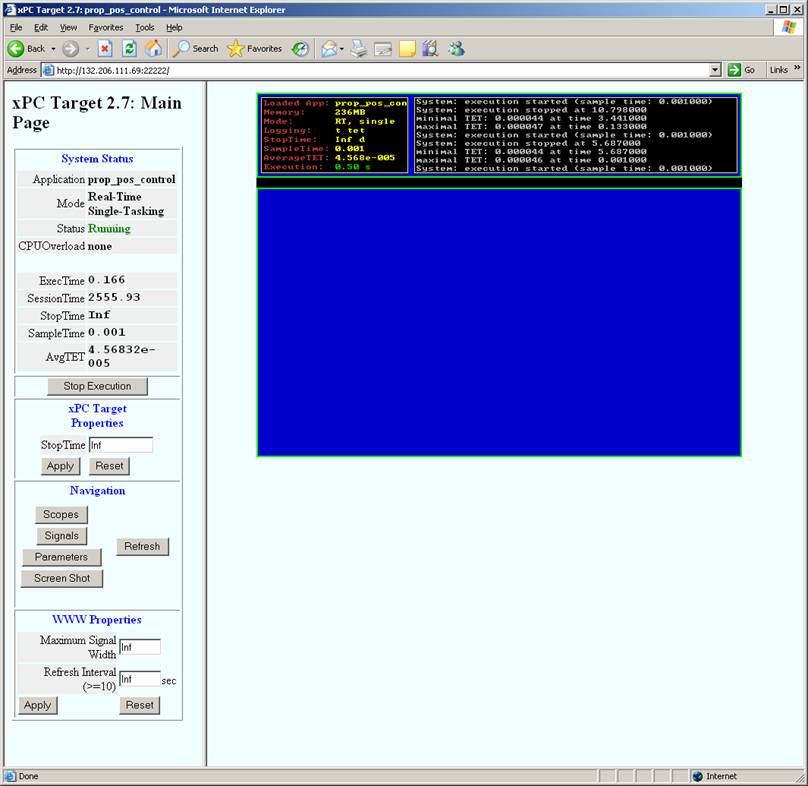The image size is (808, 786).
Task: Click the StopTime input field
Action: 121,445
